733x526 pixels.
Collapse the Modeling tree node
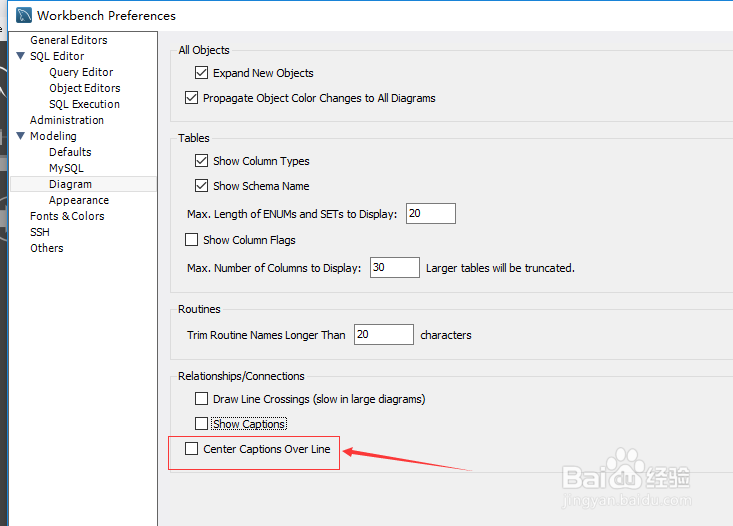(x=21, y=136)
